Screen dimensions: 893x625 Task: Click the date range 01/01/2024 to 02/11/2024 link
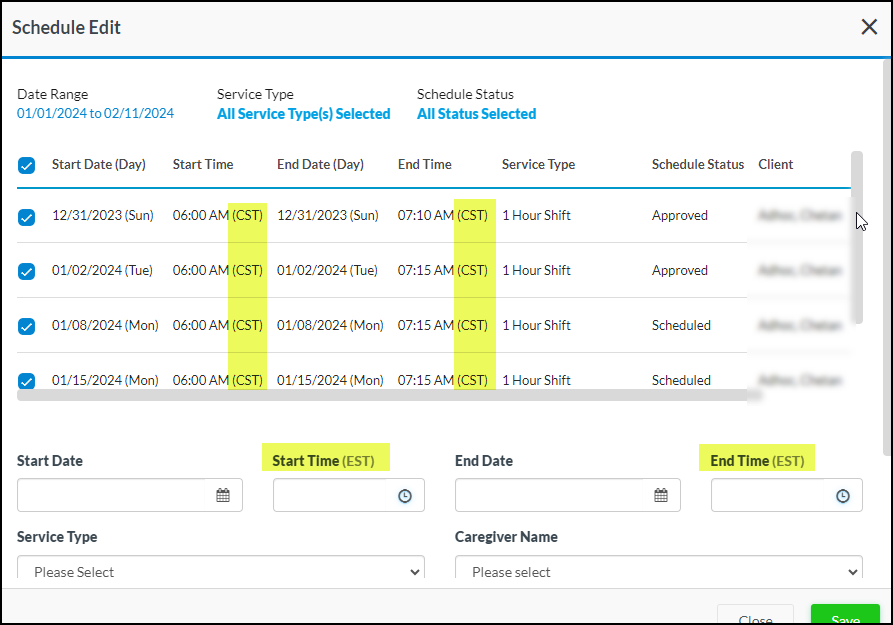tap(95, 114)
